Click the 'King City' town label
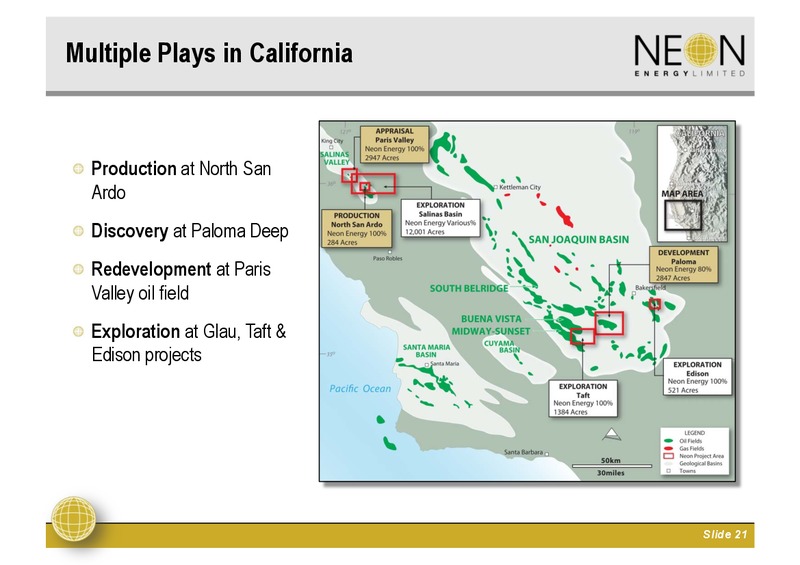 (x=332, y=141)
